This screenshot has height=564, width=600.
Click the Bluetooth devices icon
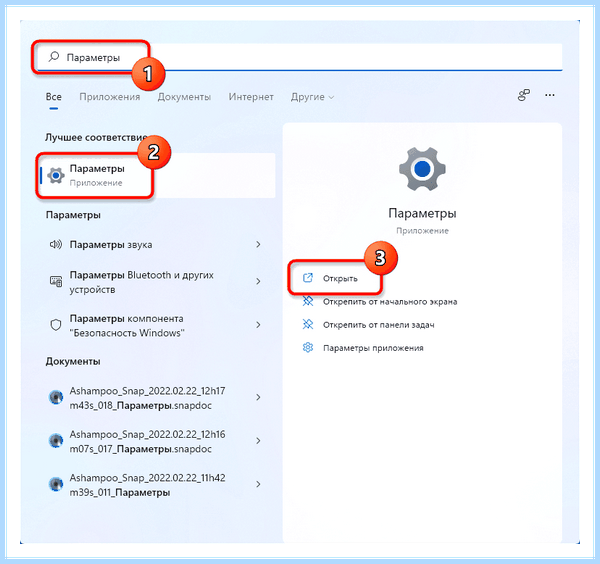coord(56,281)
